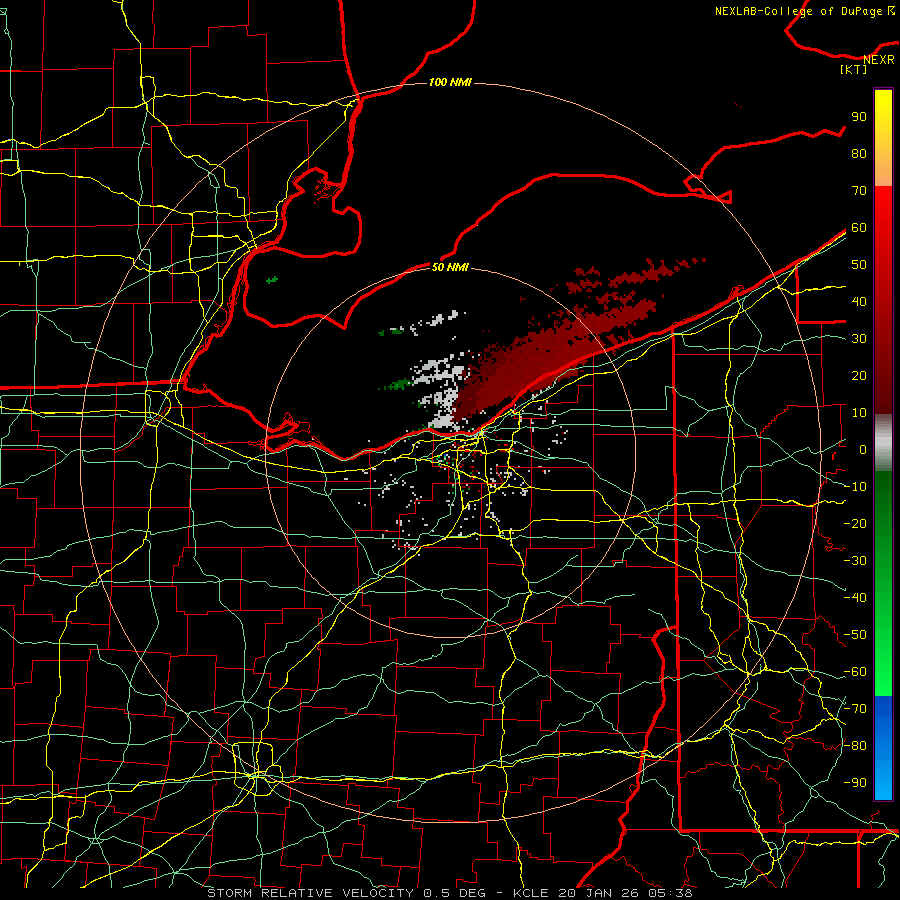This screenshot has width=900, height=900.
Task: Click the NEXLAB-College of DuPage credit text
Action: [800, 11]
